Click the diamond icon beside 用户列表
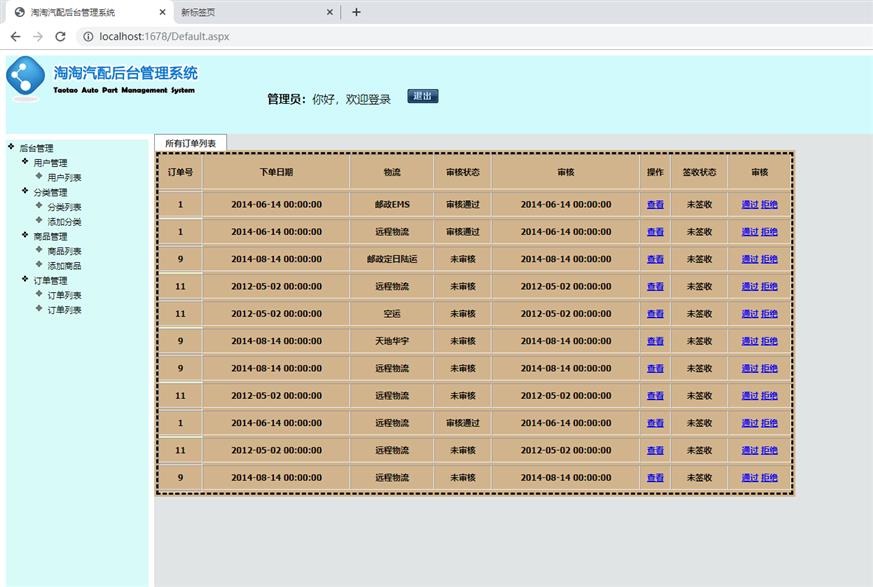Screen dimensions: 873x587 (x=39, y=176)
